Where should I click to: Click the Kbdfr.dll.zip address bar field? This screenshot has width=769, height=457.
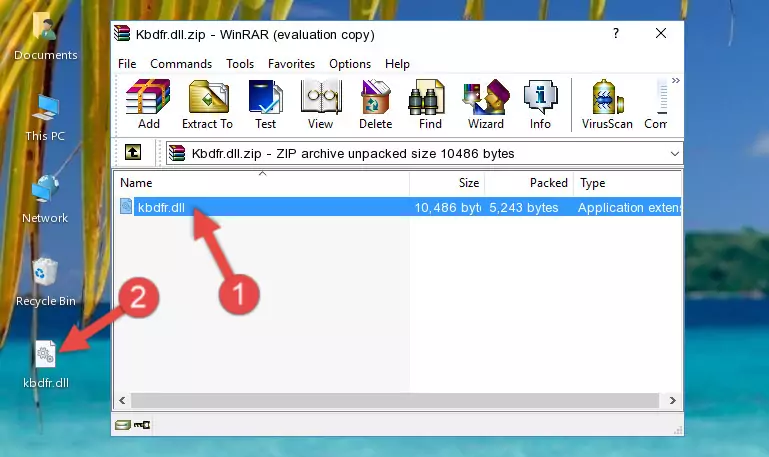424,153
